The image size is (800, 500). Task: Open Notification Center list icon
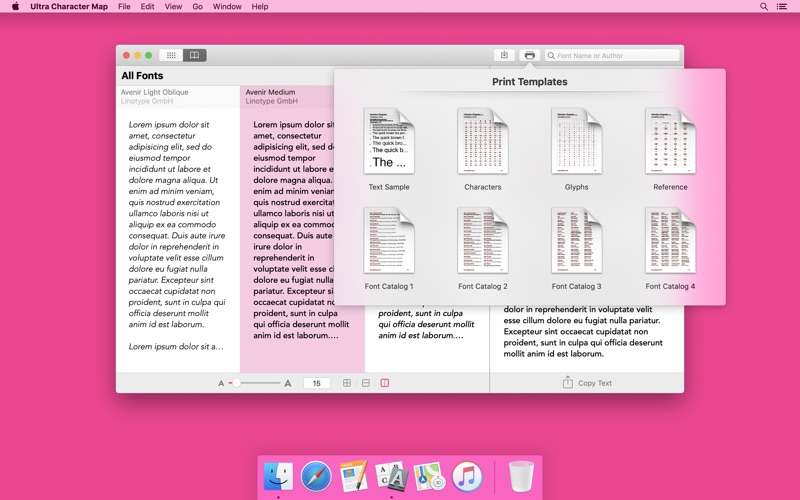[782, 7]
